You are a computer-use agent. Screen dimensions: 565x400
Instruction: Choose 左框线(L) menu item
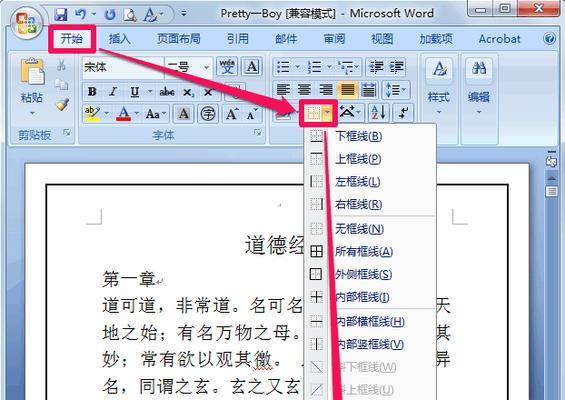(x=370, y=181)
